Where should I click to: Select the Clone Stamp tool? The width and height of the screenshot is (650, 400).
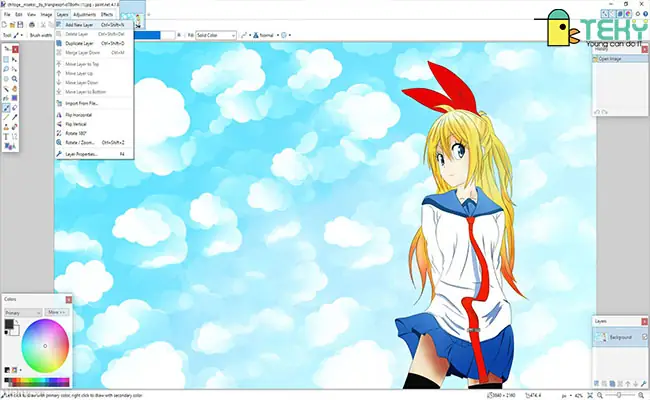tap(6, 127)
